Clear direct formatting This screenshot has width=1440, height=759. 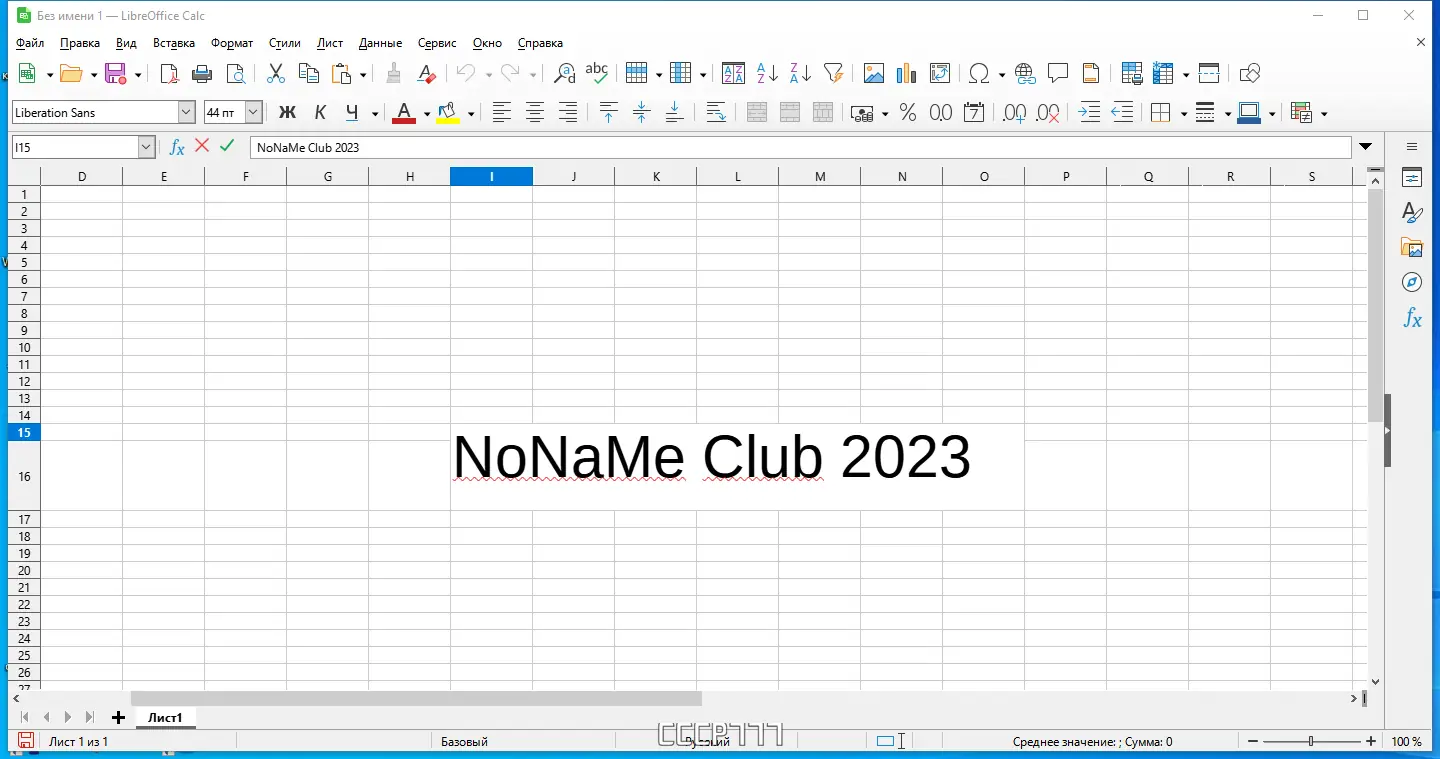point(426,73)
